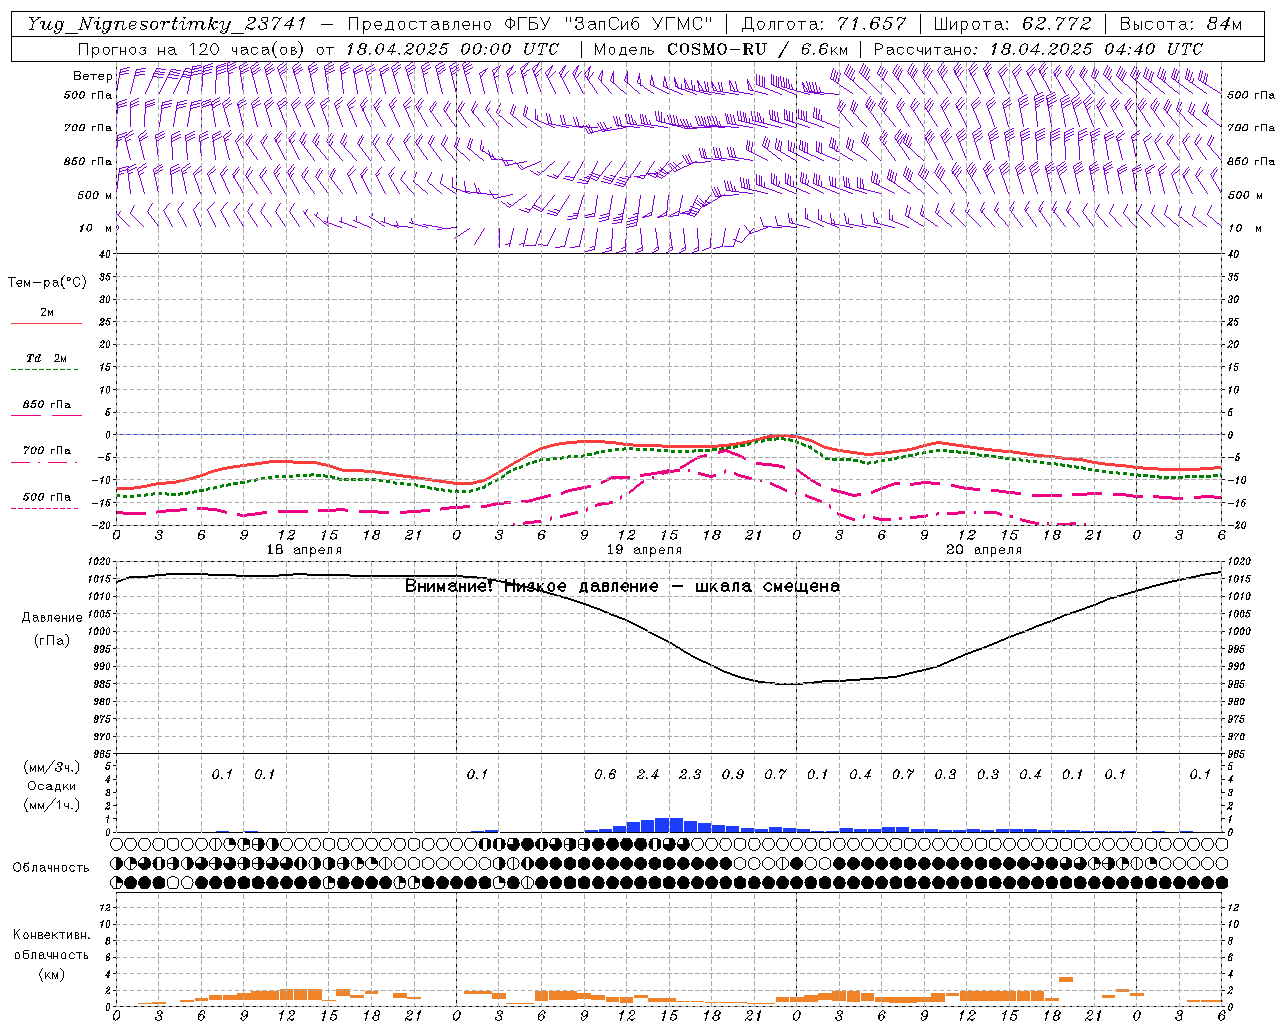Click the Облачность row label
This screenshot has width=1280, height=1024.
coord(51,867)
